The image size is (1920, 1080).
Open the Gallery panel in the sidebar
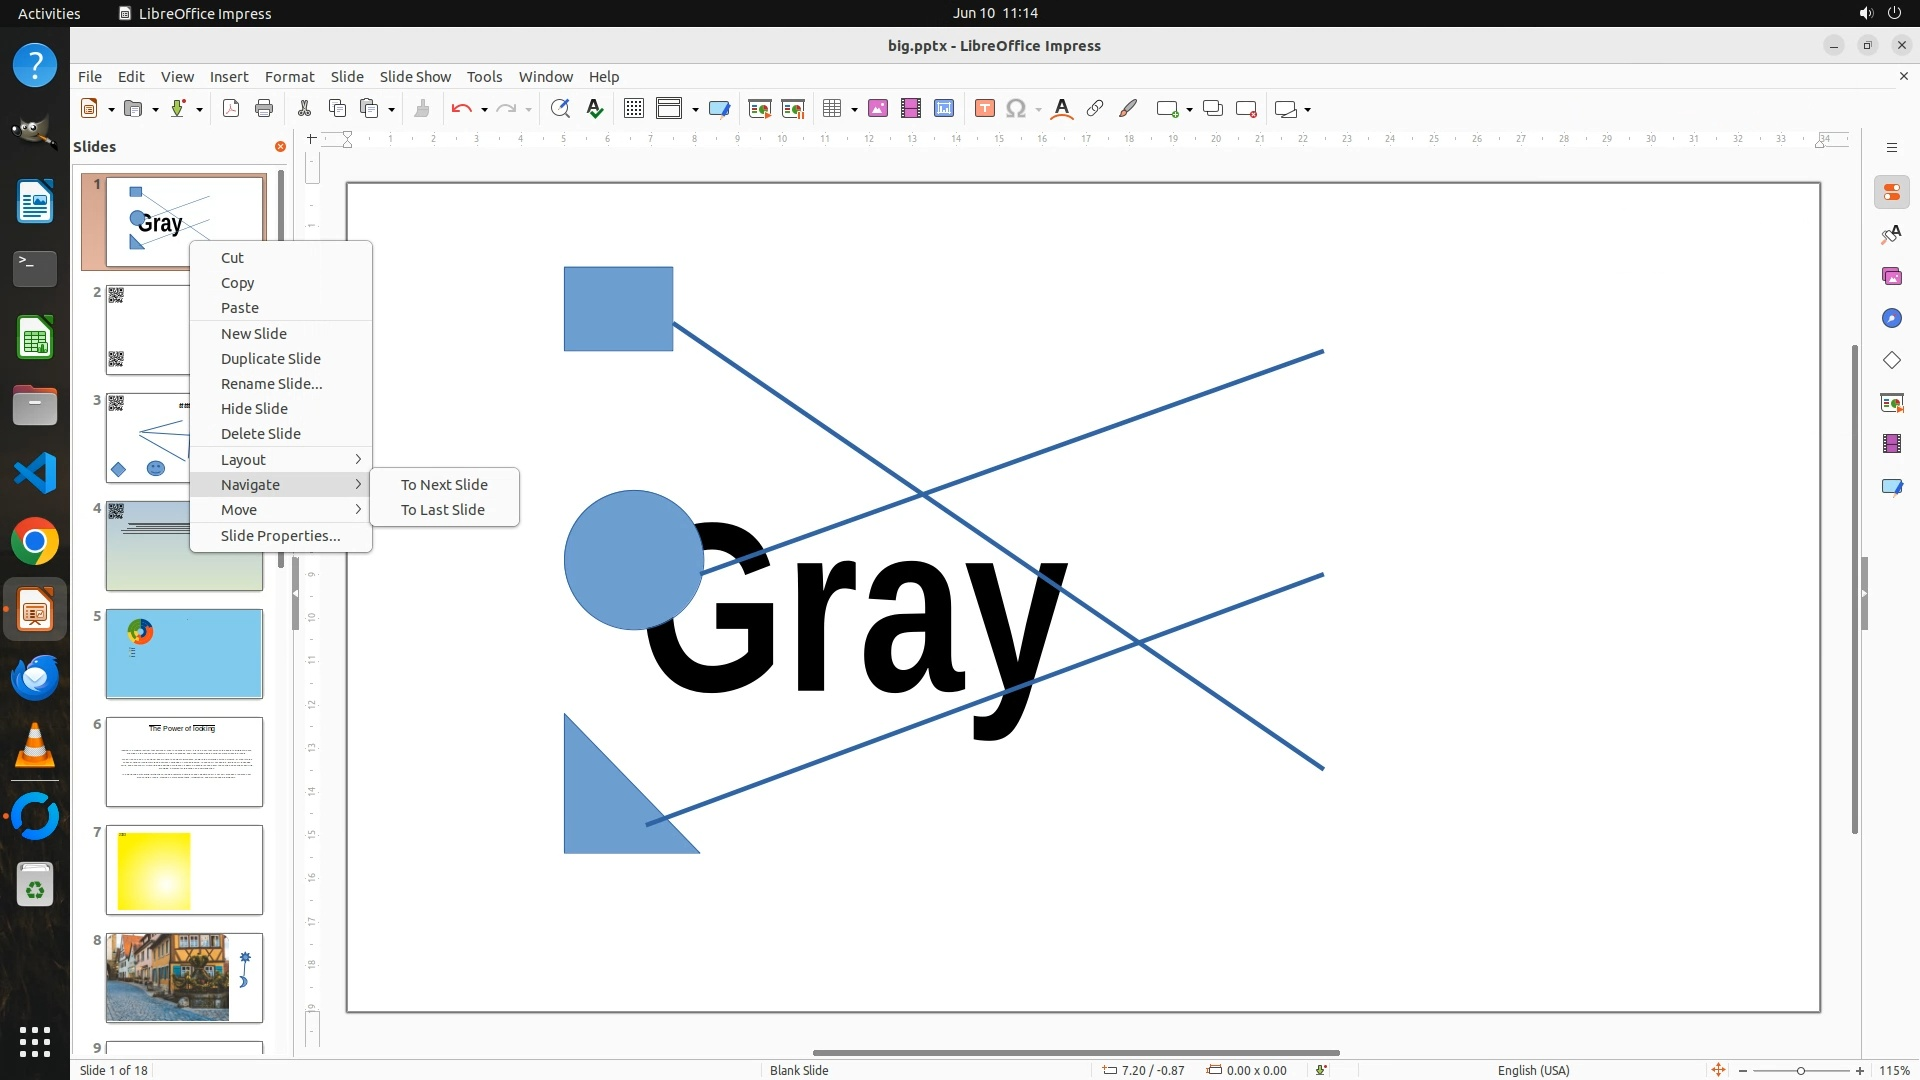coord(1891,276)
